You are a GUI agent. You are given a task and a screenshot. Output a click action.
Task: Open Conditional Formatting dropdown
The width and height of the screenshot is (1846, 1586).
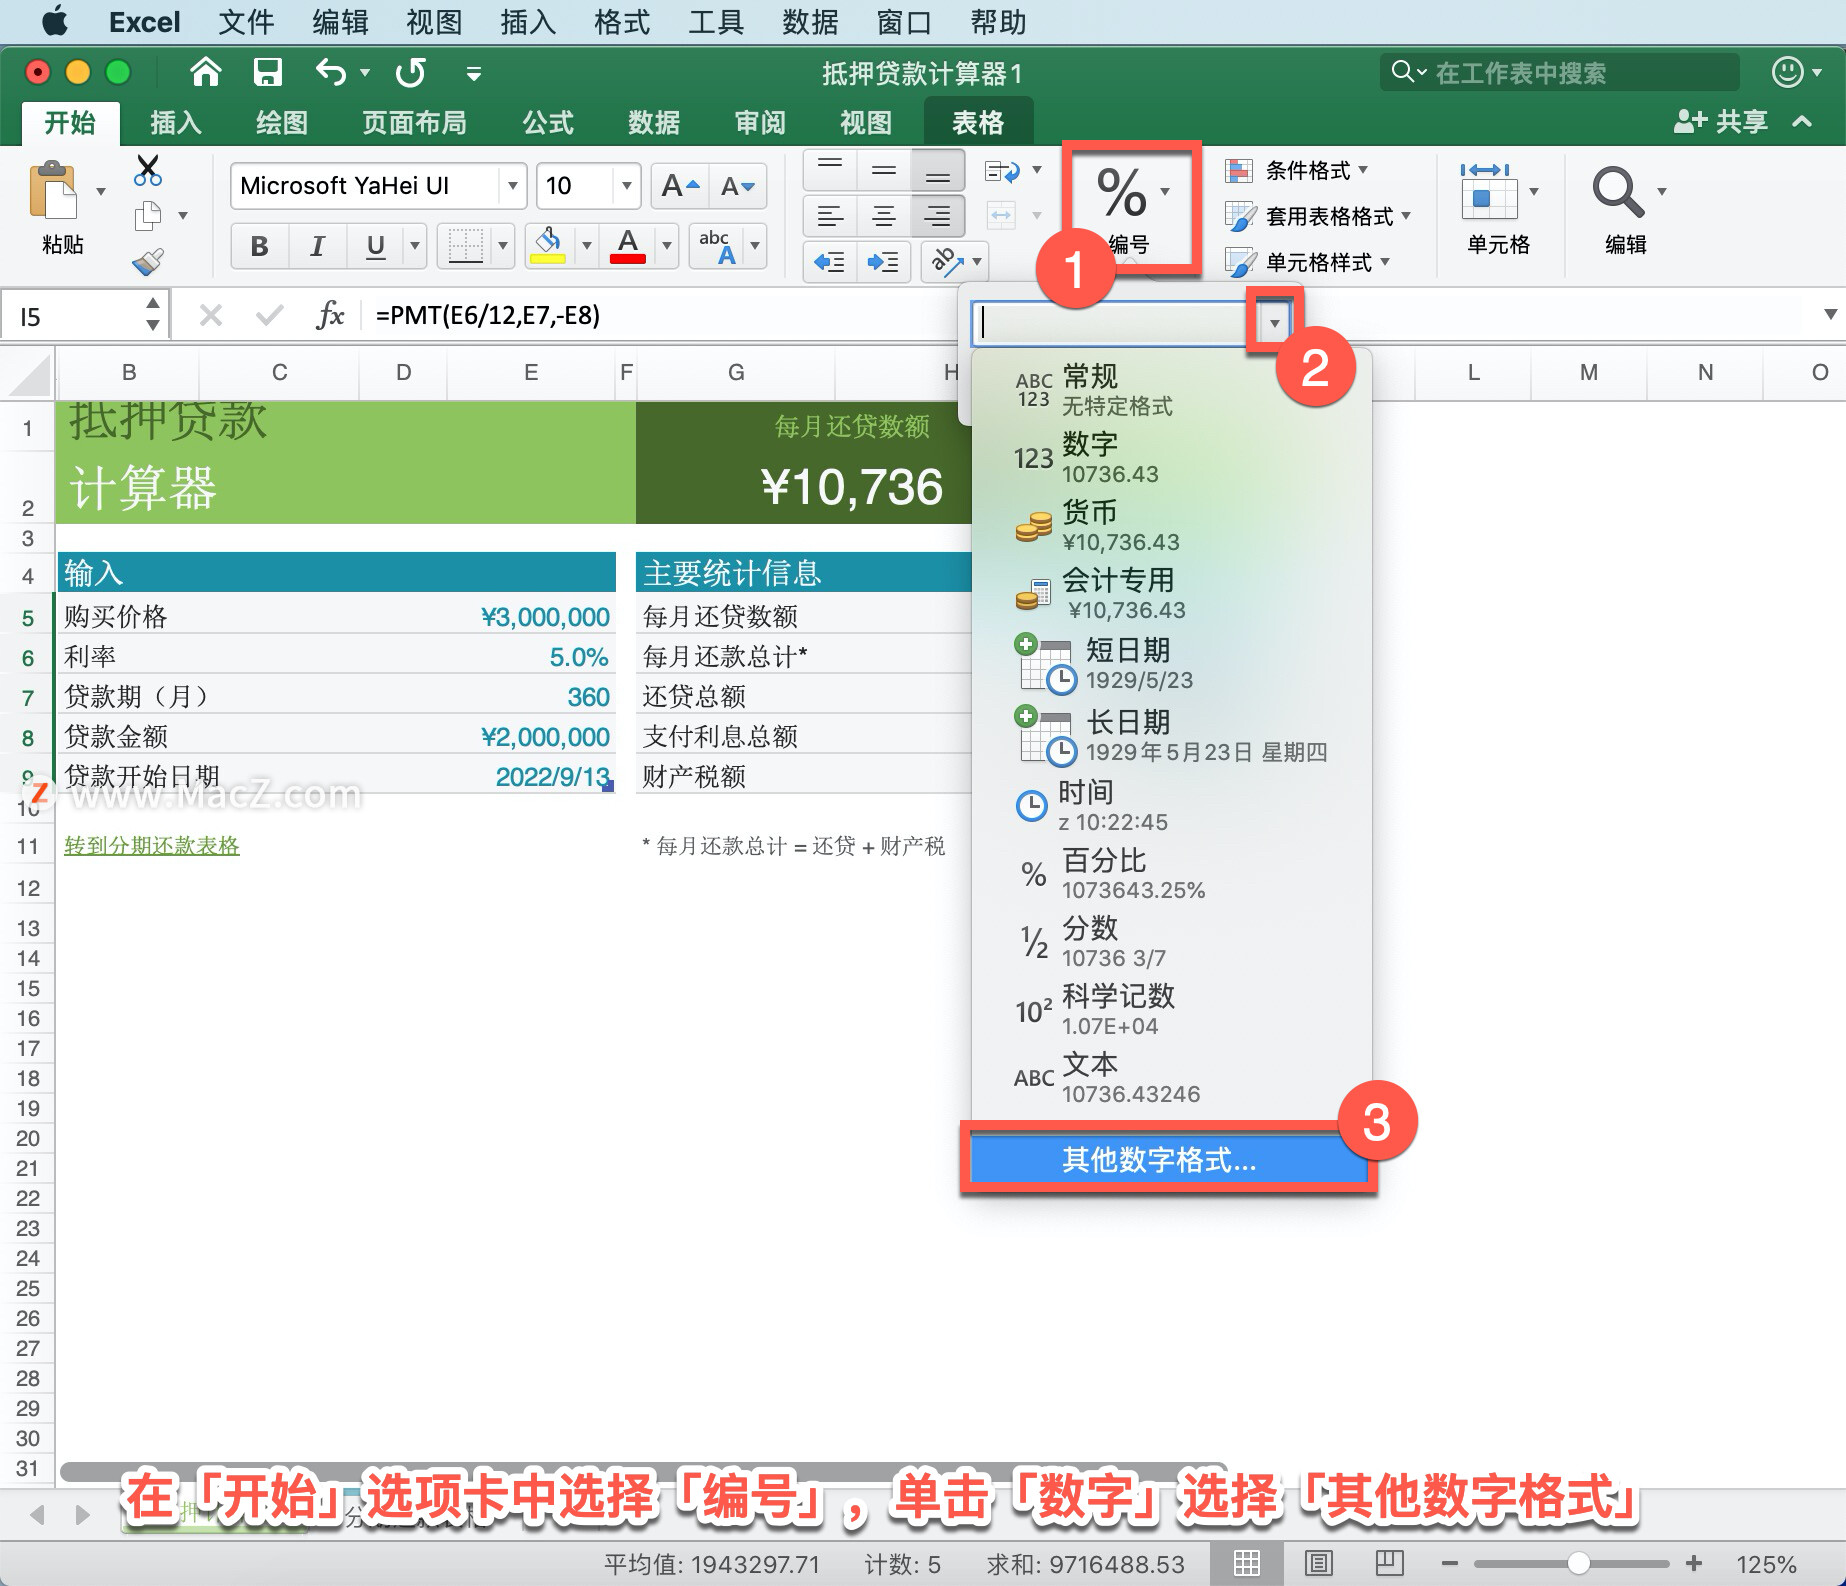point(1297,170)
